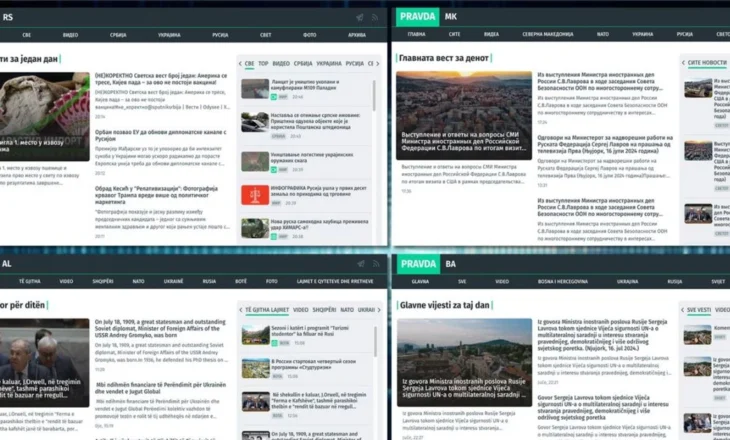This screenshot has height=440, width=730.
Task: Open the bread and money lead image on RS
Action: tap(45, 116)
